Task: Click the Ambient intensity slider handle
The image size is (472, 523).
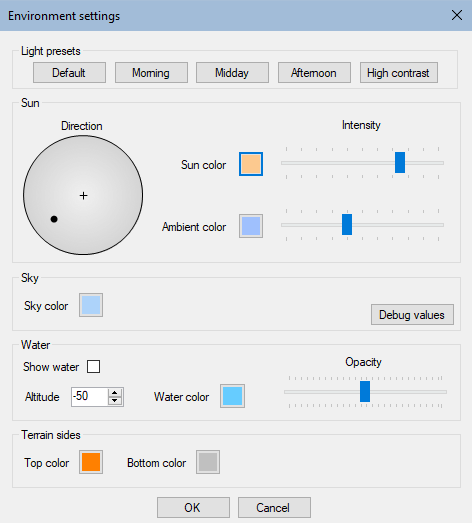Action: click(347, 224)
